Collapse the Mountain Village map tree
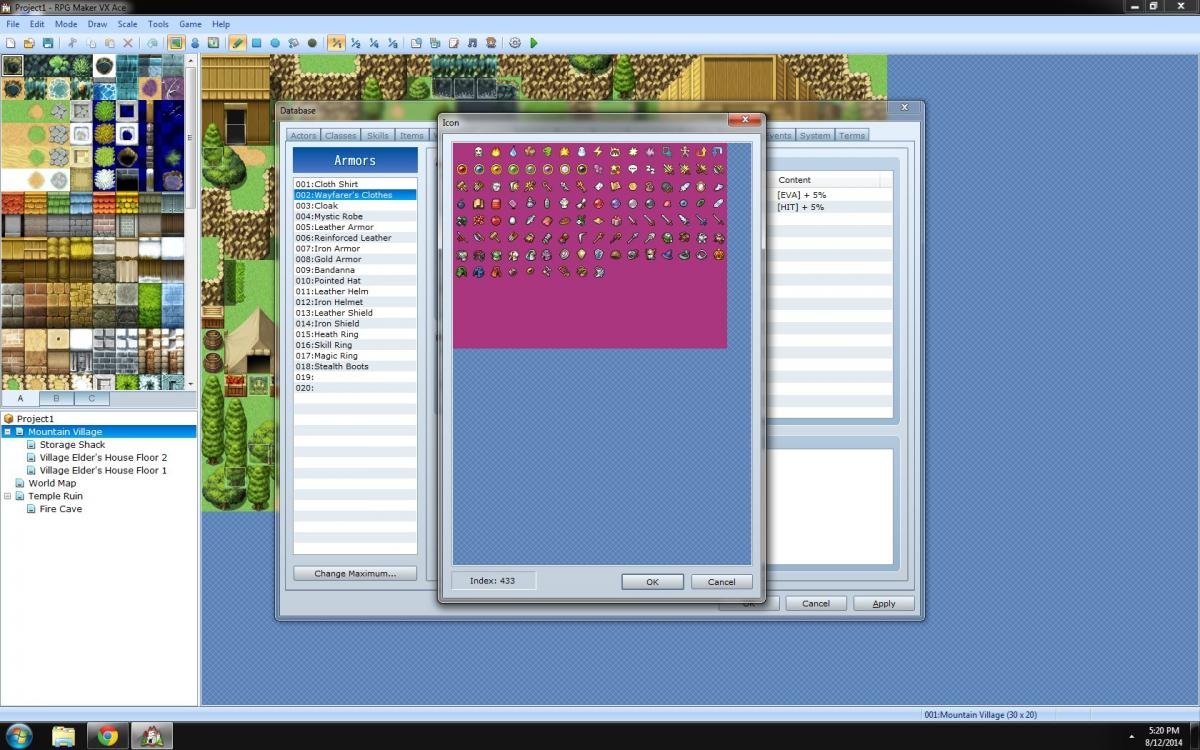Image resolution: width=1200 pixels, height=750 pixels. tap(8, 432)
